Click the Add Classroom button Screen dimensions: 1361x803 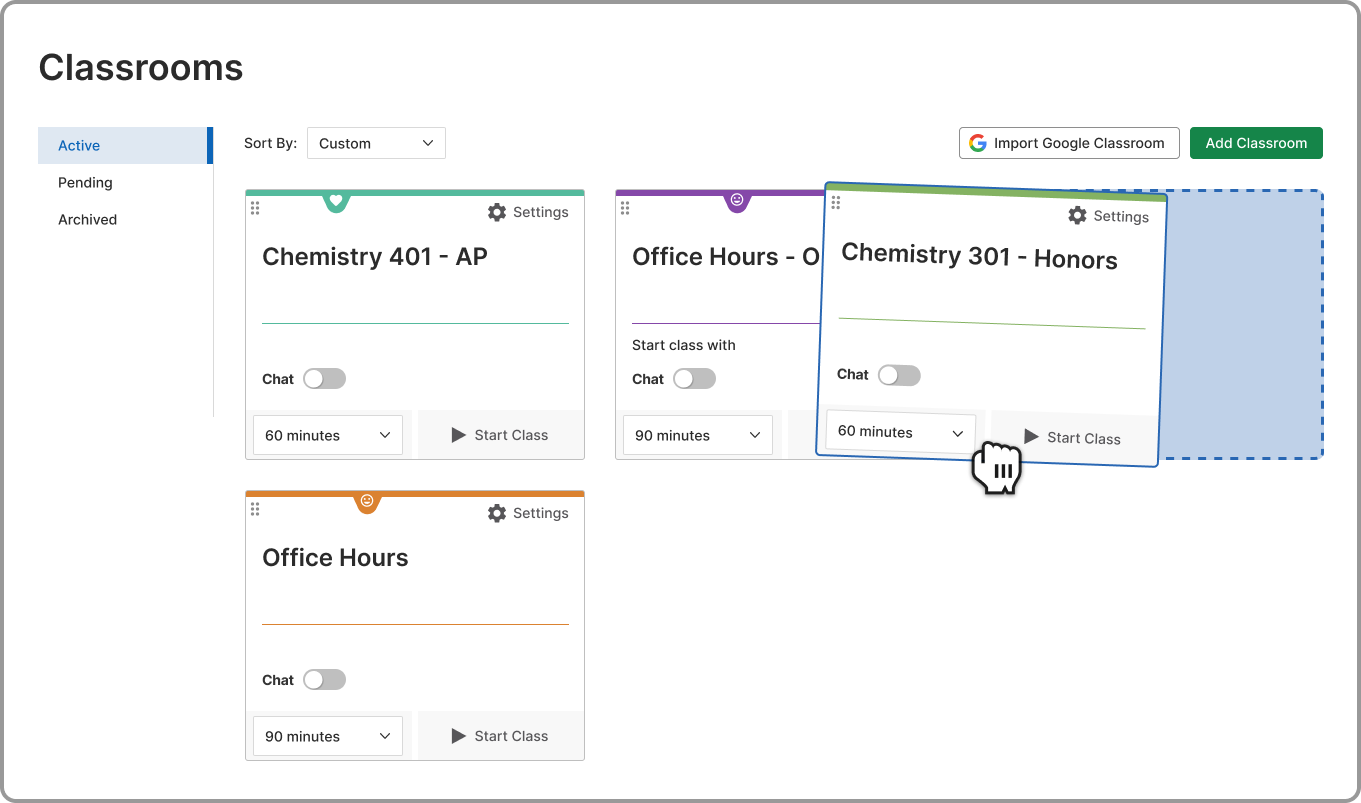[x=1256, y=143]
